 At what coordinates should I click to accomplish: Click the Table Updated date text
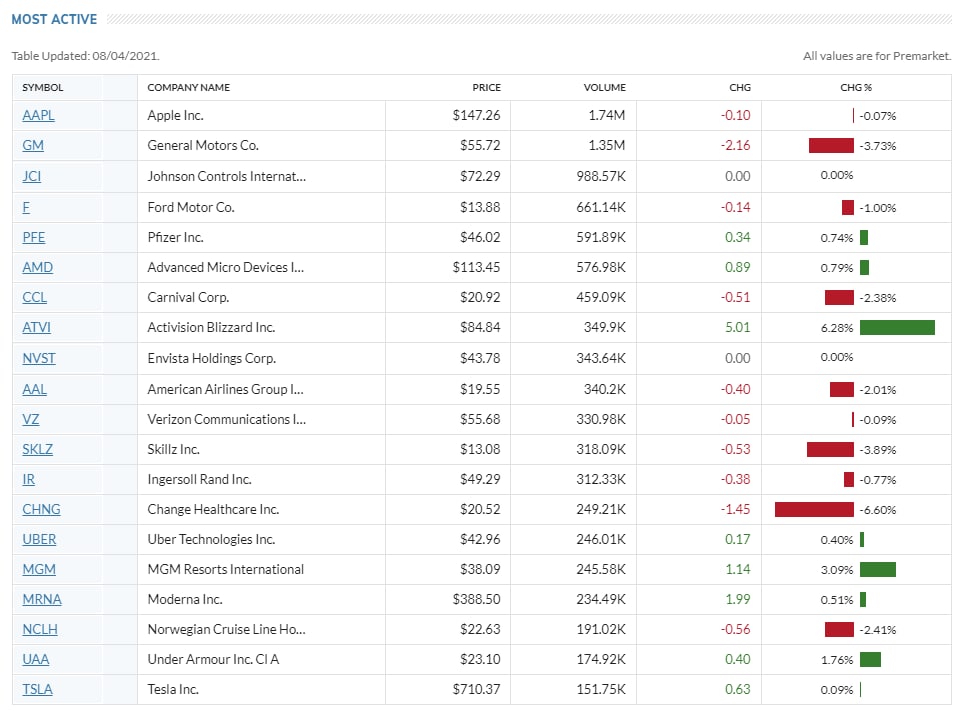tap(85, 56)
